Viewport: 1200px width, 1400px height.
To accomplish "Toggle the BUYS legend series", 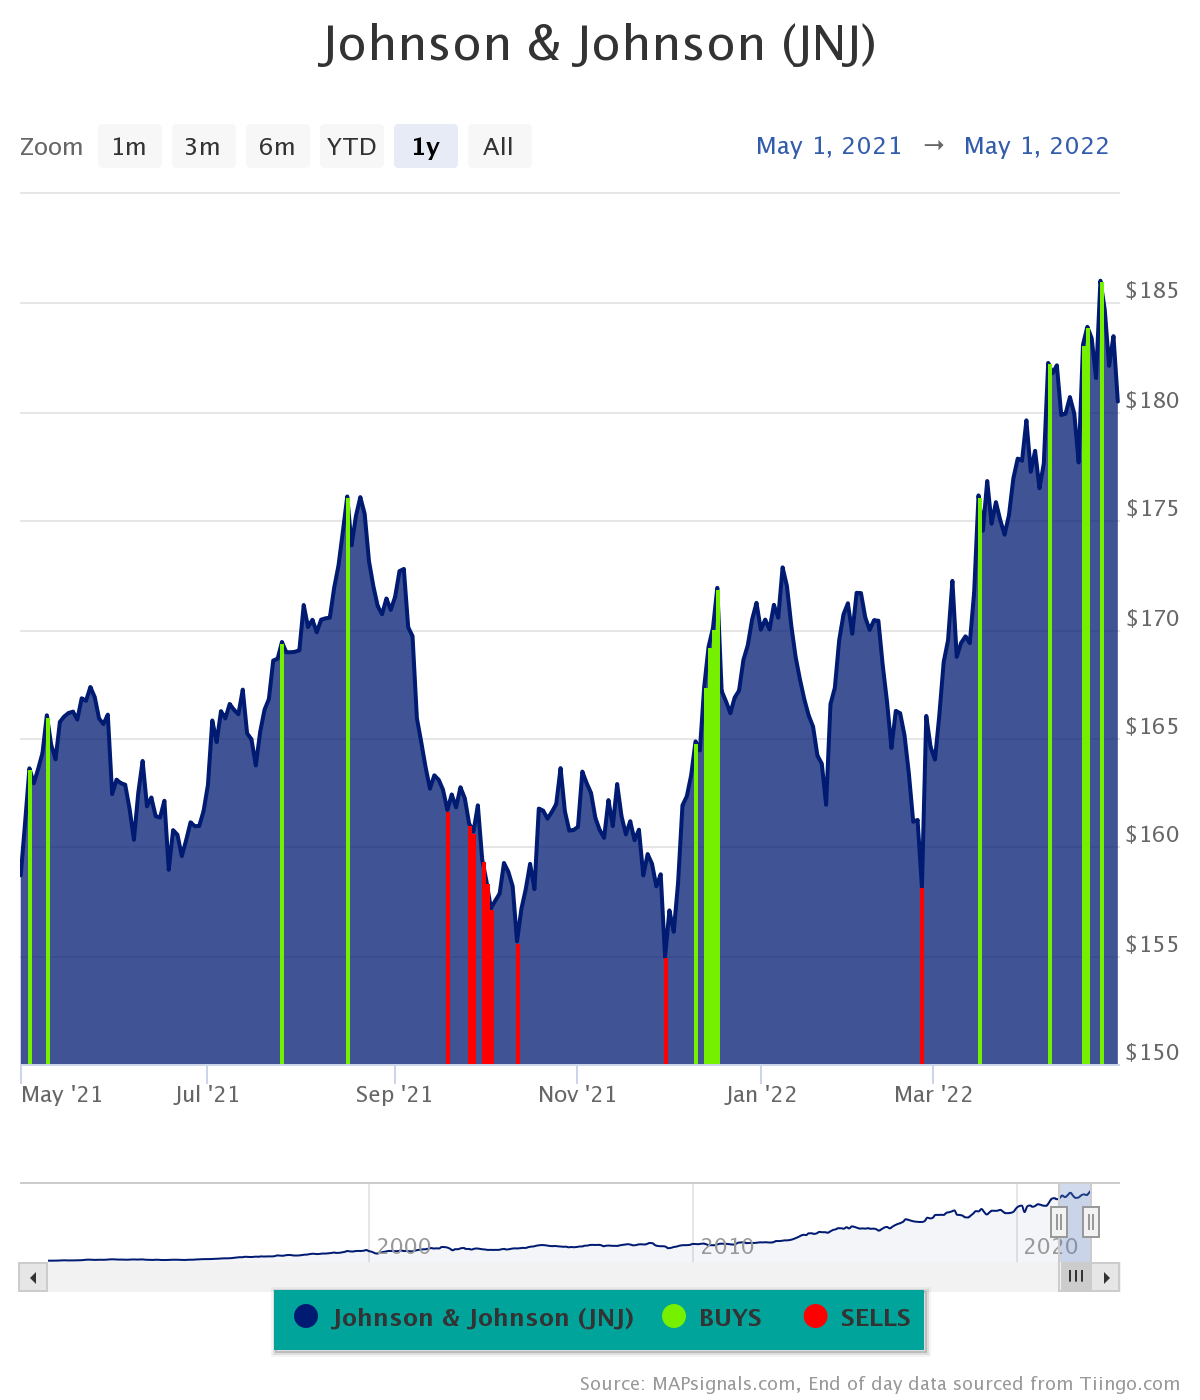I will 712,1318.
